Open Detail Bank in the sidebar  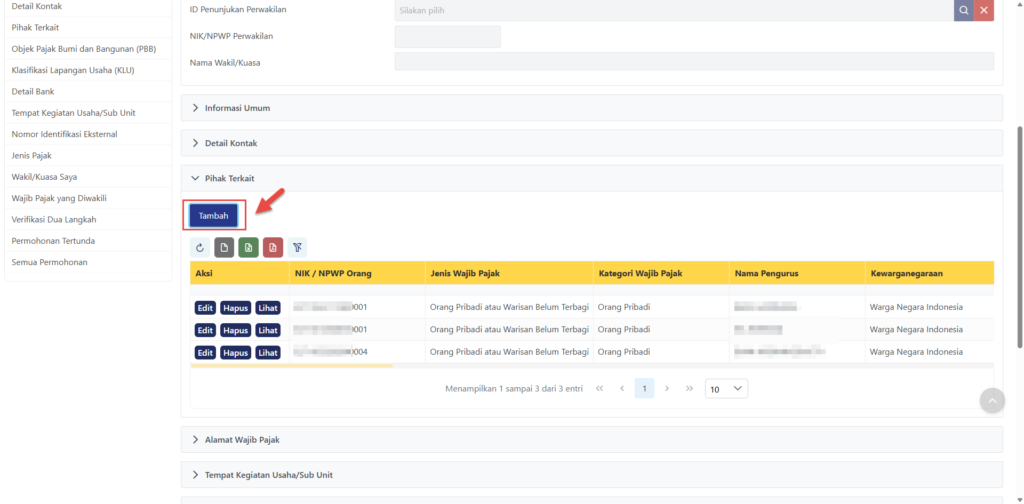coord(33,91)
